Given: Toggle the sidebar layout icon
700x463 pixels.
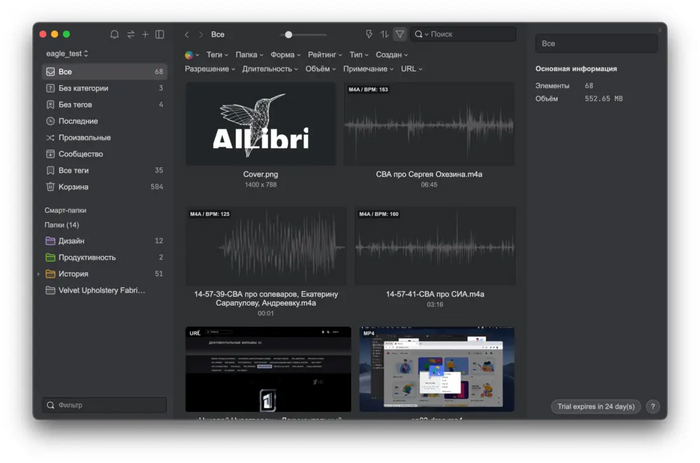Looking at the screenshot, I should [160, 34].
